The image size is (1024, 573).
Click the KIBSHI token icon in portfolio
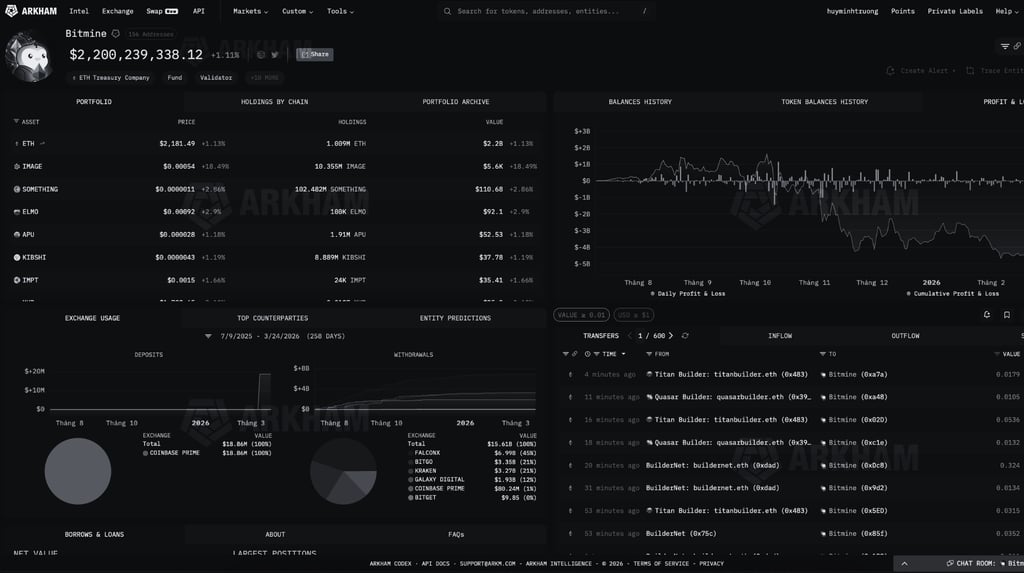pyautogui.click(x=16, y=257)
